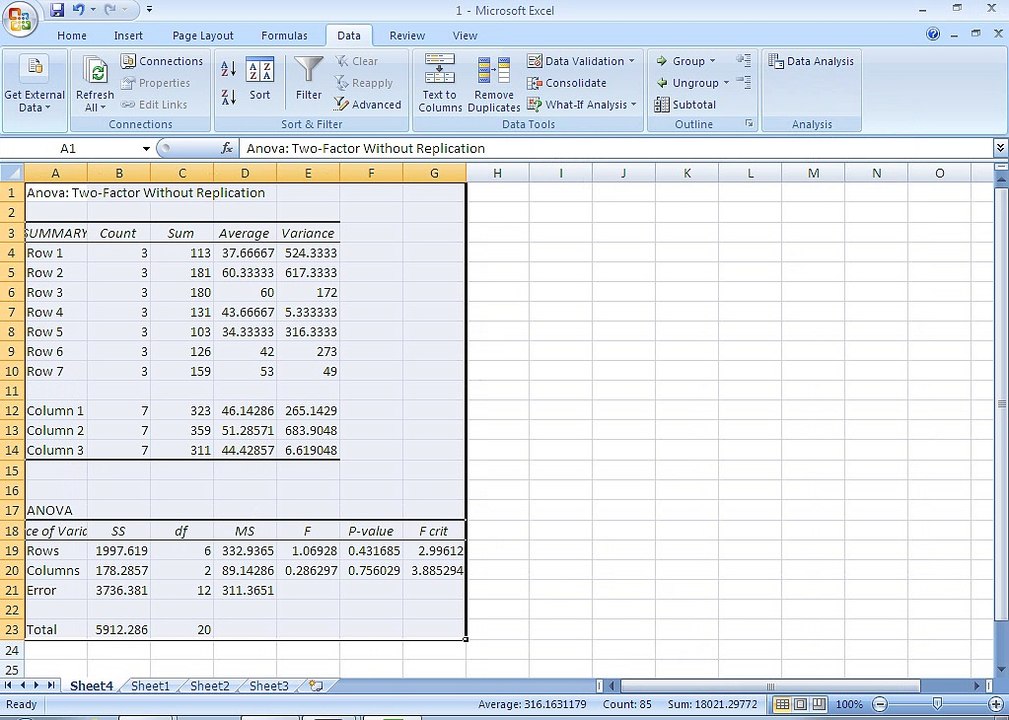
Task: Click the Advanced filter button
Action: [368, 104]
